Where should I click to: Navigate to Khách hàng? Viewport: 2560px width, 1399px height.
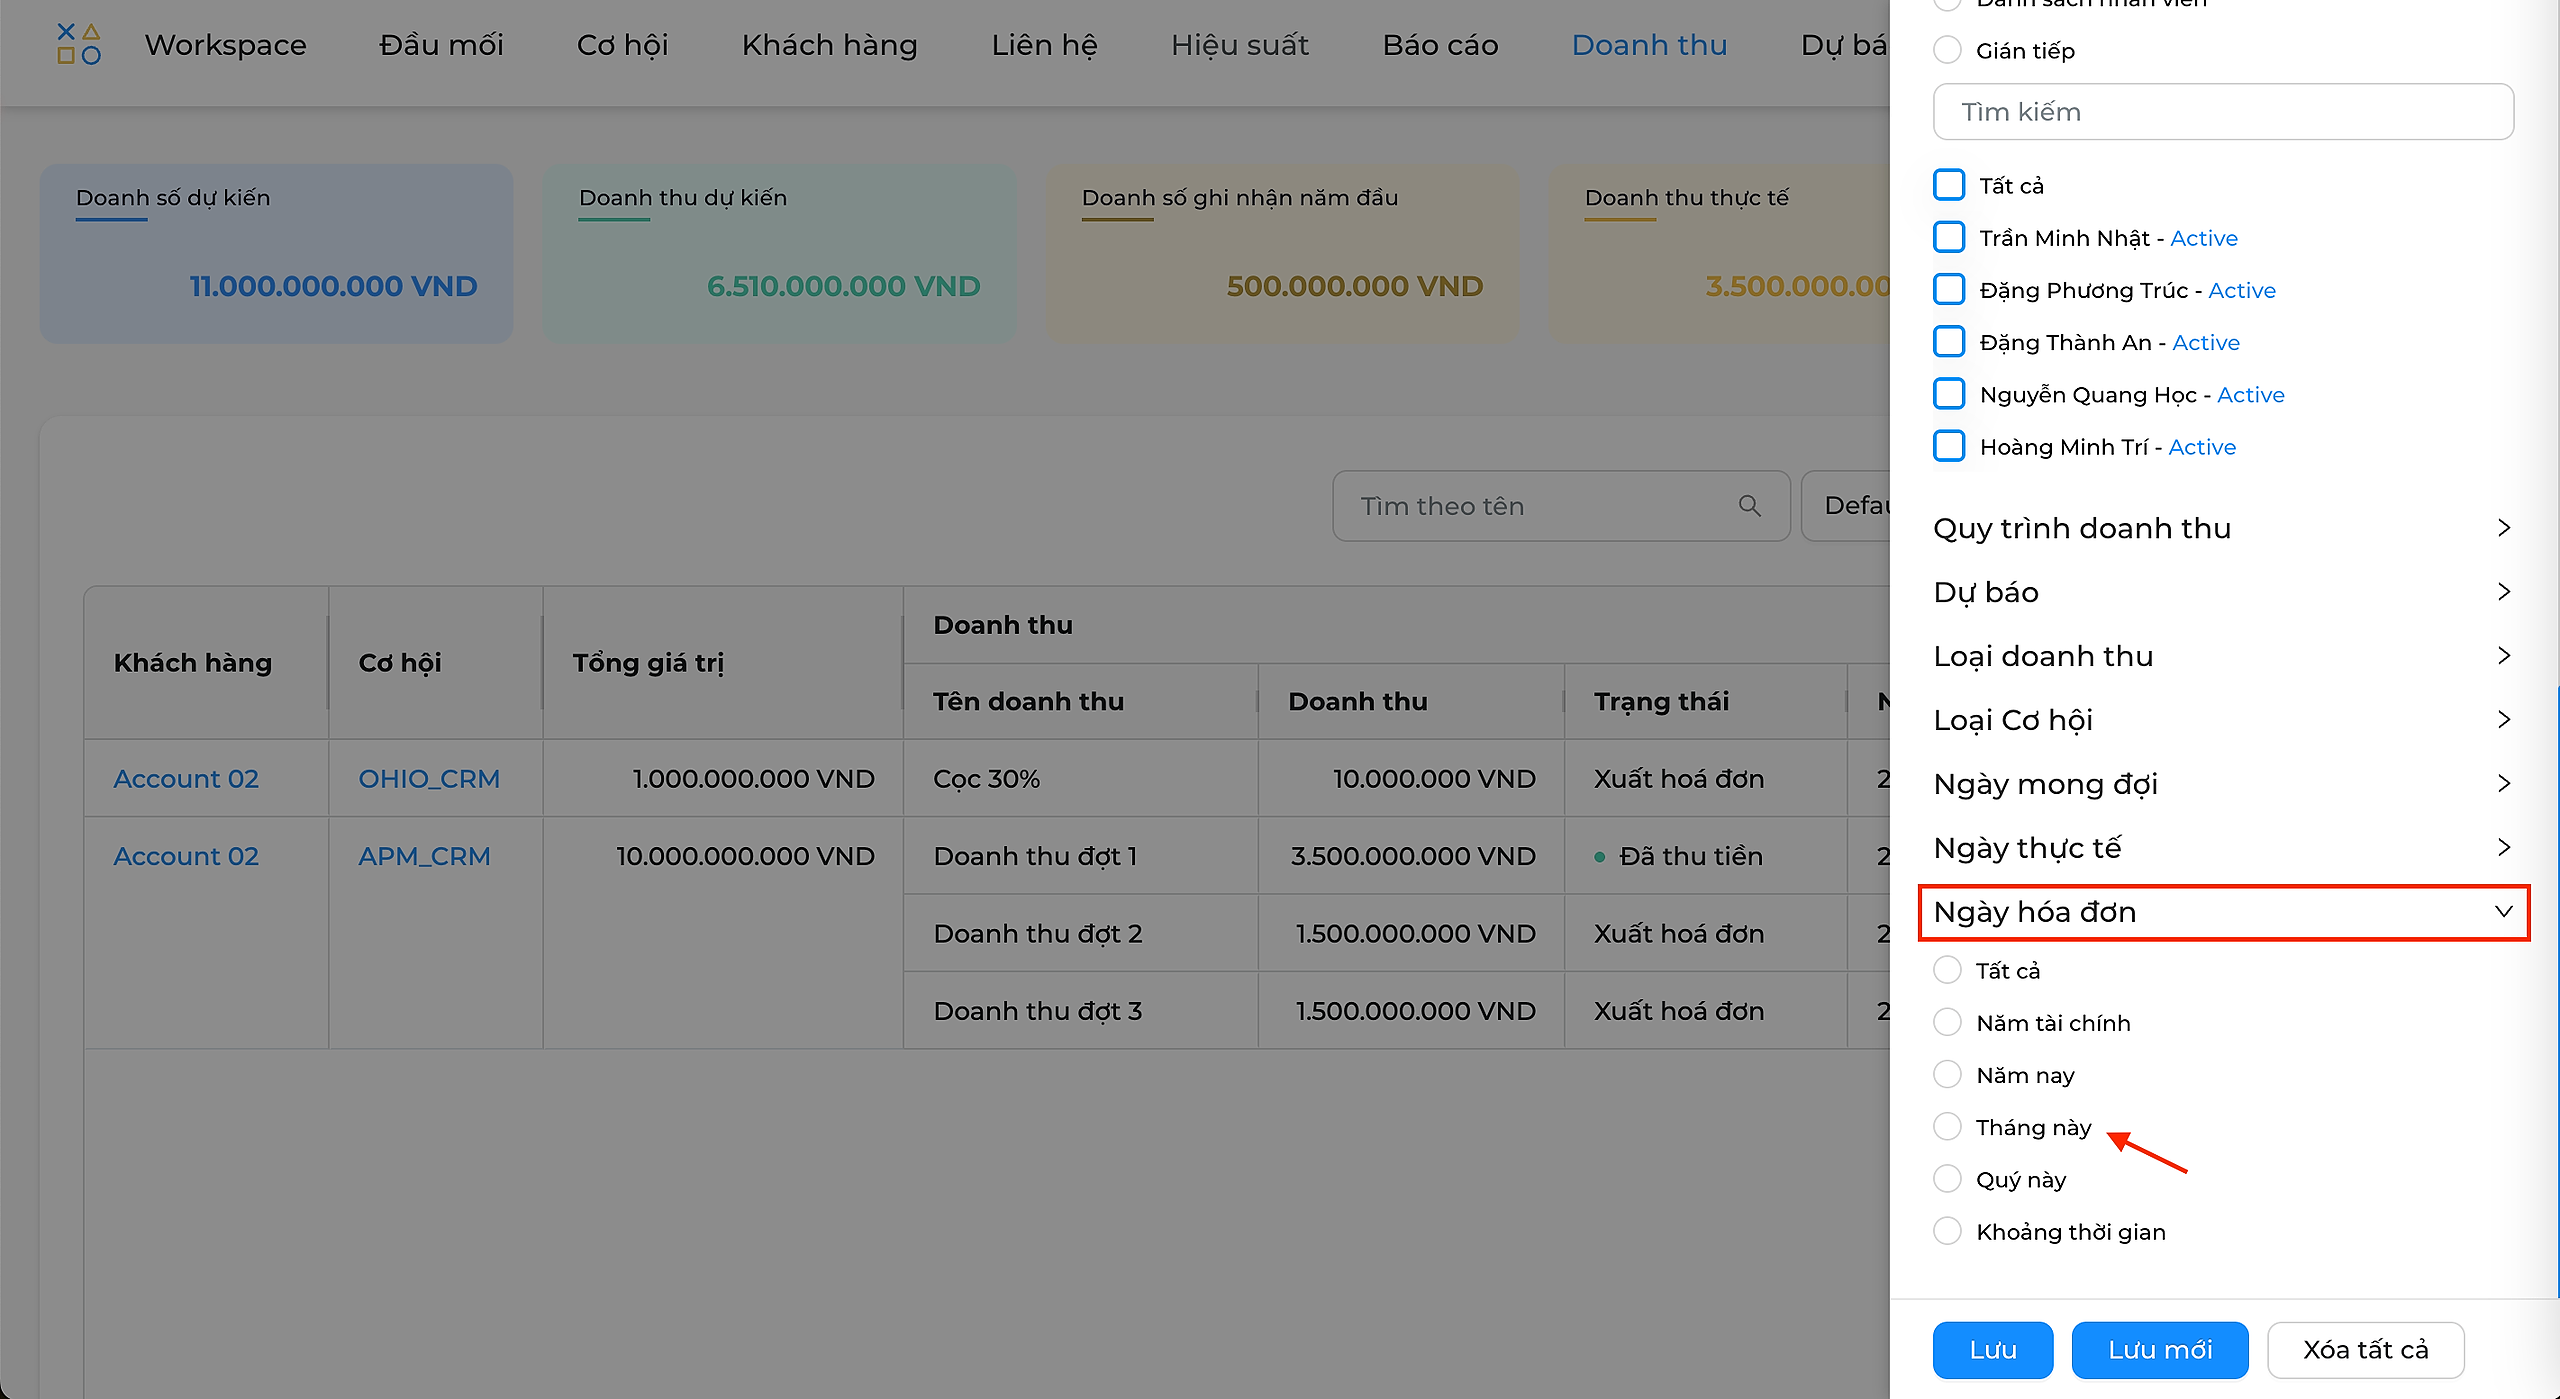[x=829, y=45]
